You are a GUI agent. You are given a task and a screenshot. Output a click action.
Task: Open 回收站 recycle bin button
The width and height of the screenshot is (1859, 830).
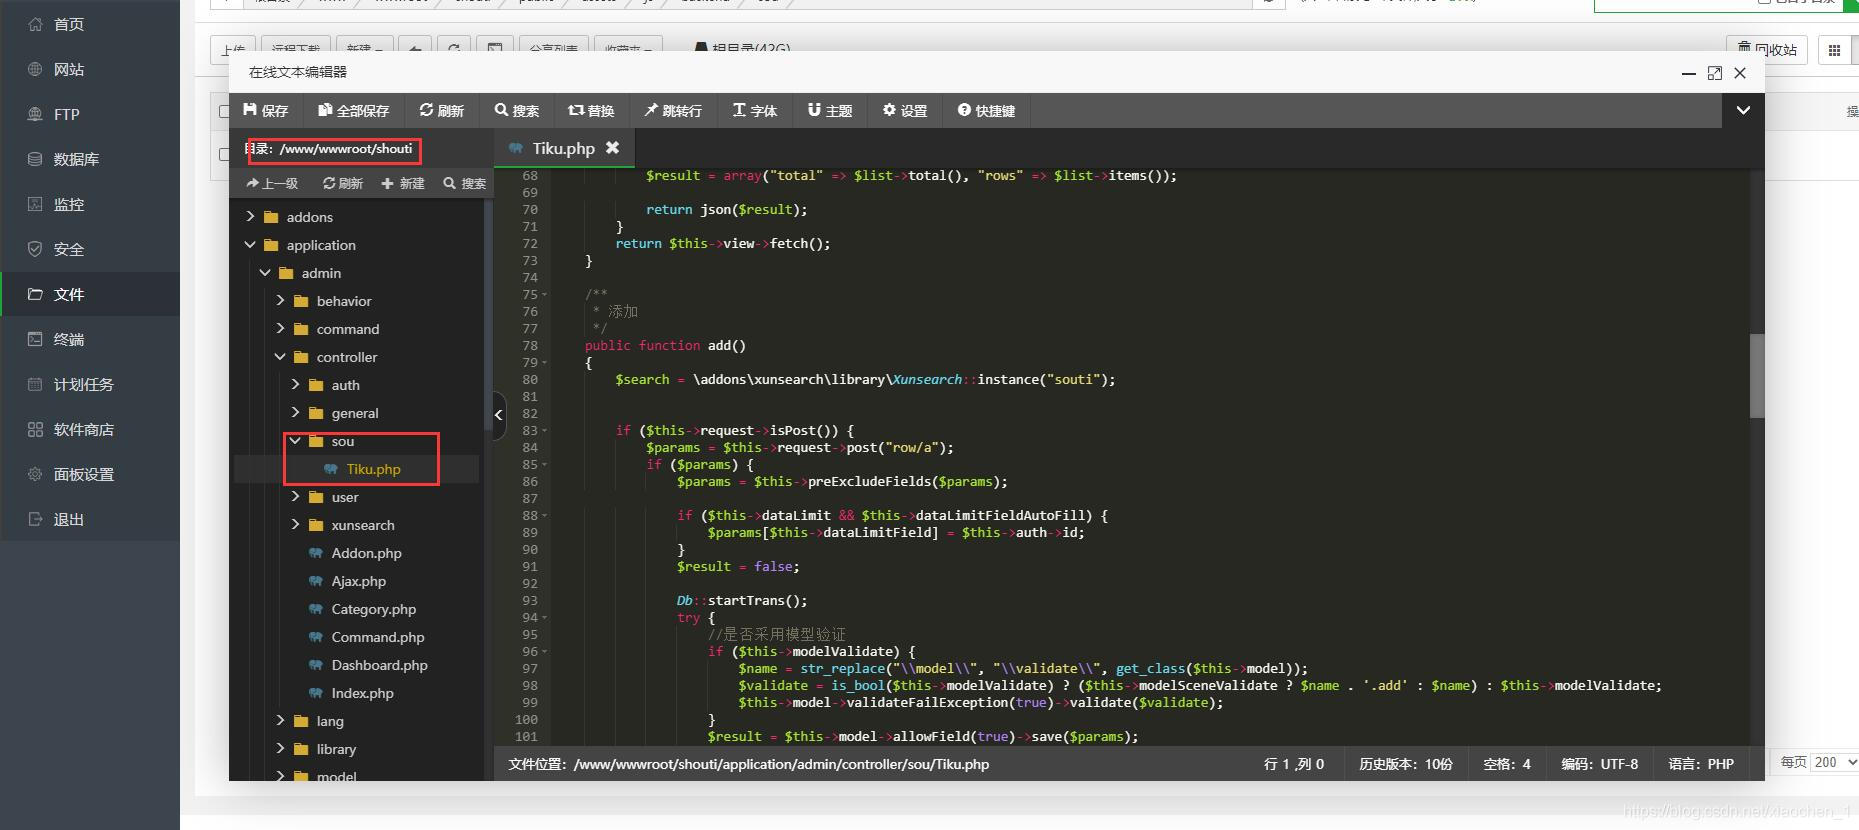[1767, 49]
